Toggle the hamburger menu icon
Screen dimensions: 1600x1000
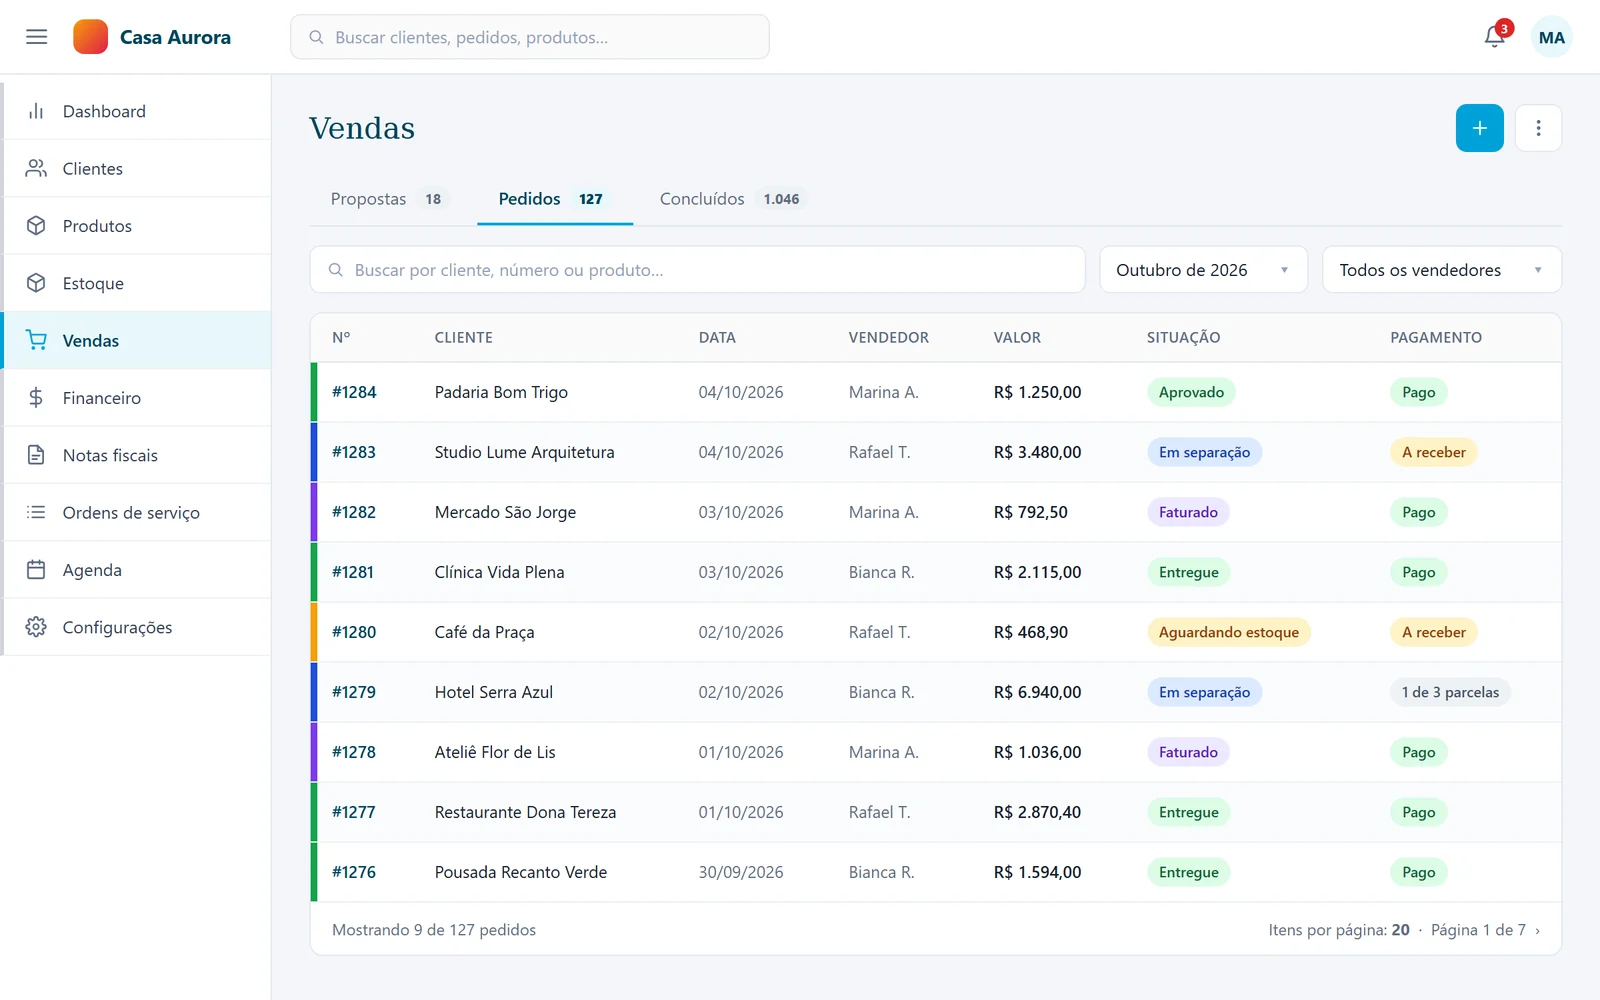coord(37,37)
